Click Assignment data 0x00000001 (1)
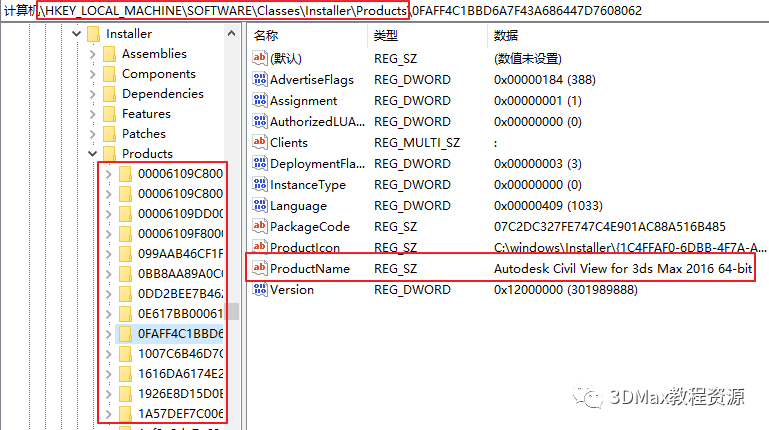 tap(538, 101)
